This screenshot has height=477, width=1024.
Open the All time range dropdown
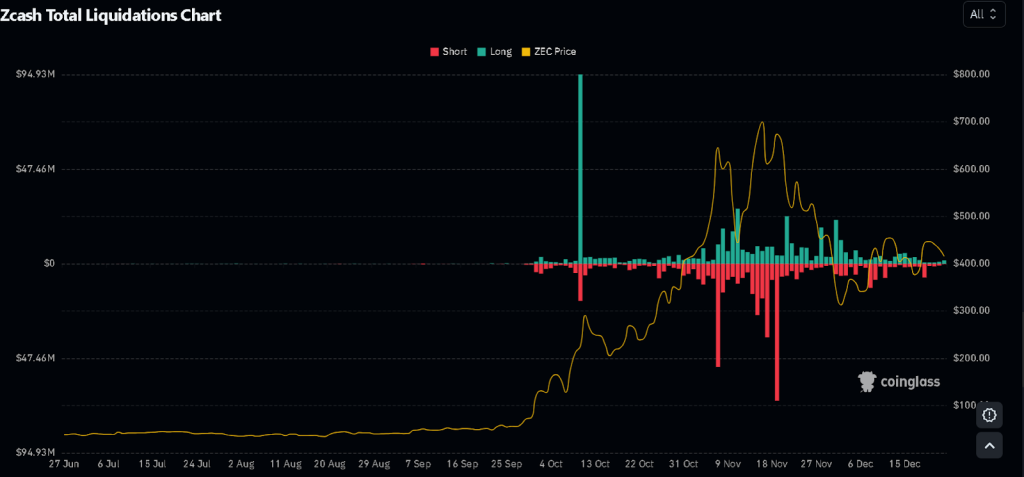pyautogui.click(x=984, y=14)
